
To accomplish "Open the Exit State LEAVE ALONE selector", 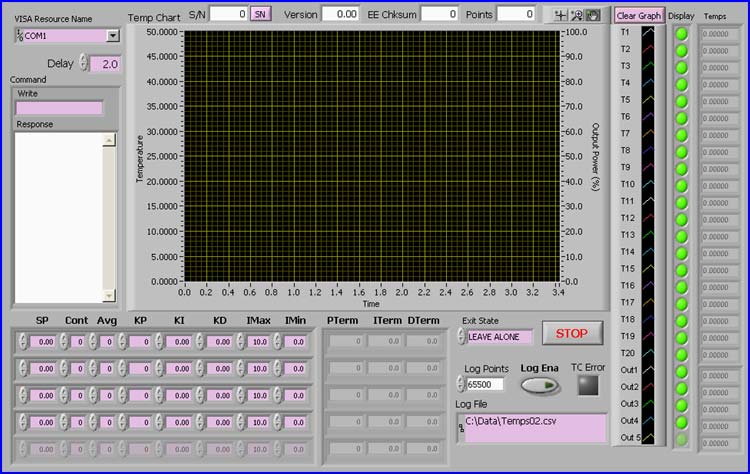I will click(498, 337).
